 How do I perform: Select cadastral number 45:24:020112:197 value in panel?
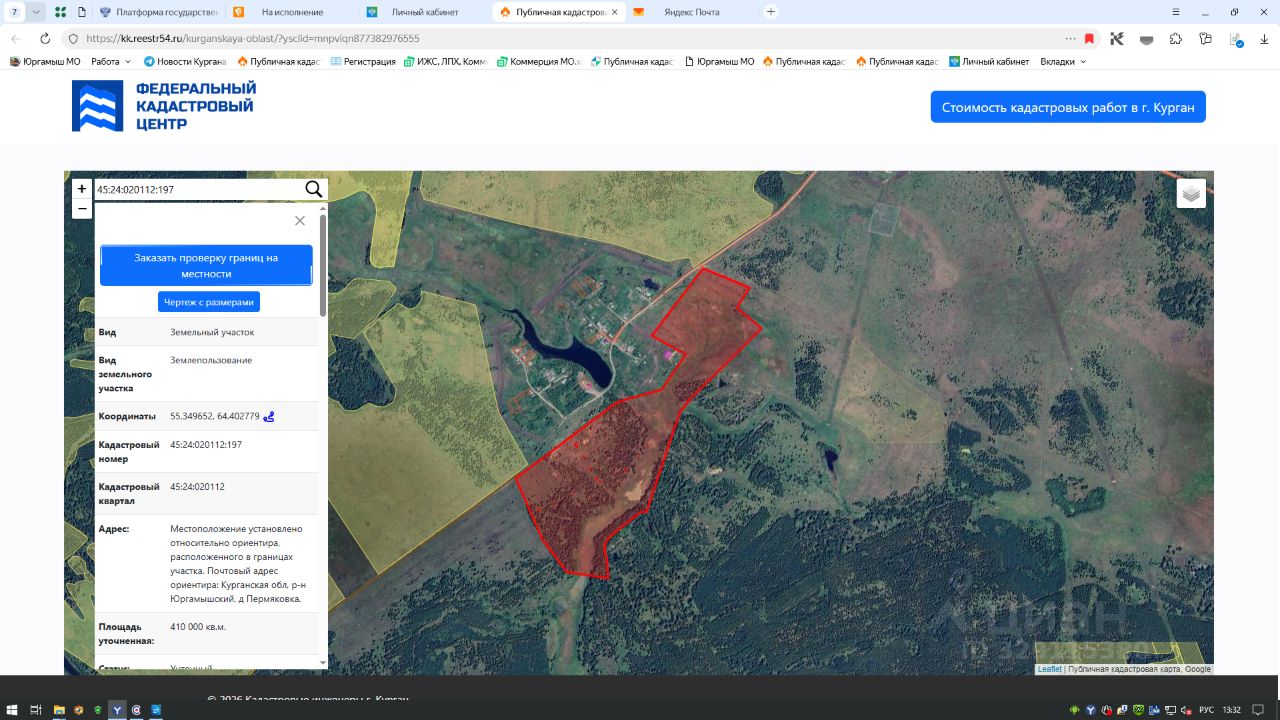(x=206, y=445)
